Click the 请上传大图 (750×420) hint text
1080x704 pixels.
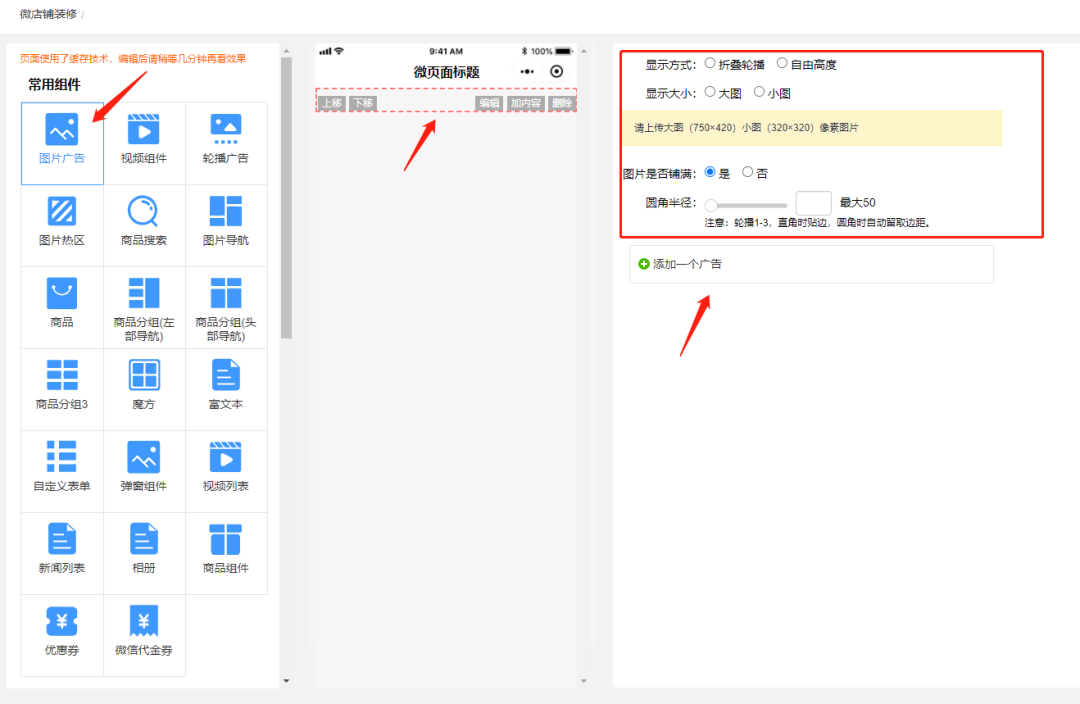coord(747,128)
